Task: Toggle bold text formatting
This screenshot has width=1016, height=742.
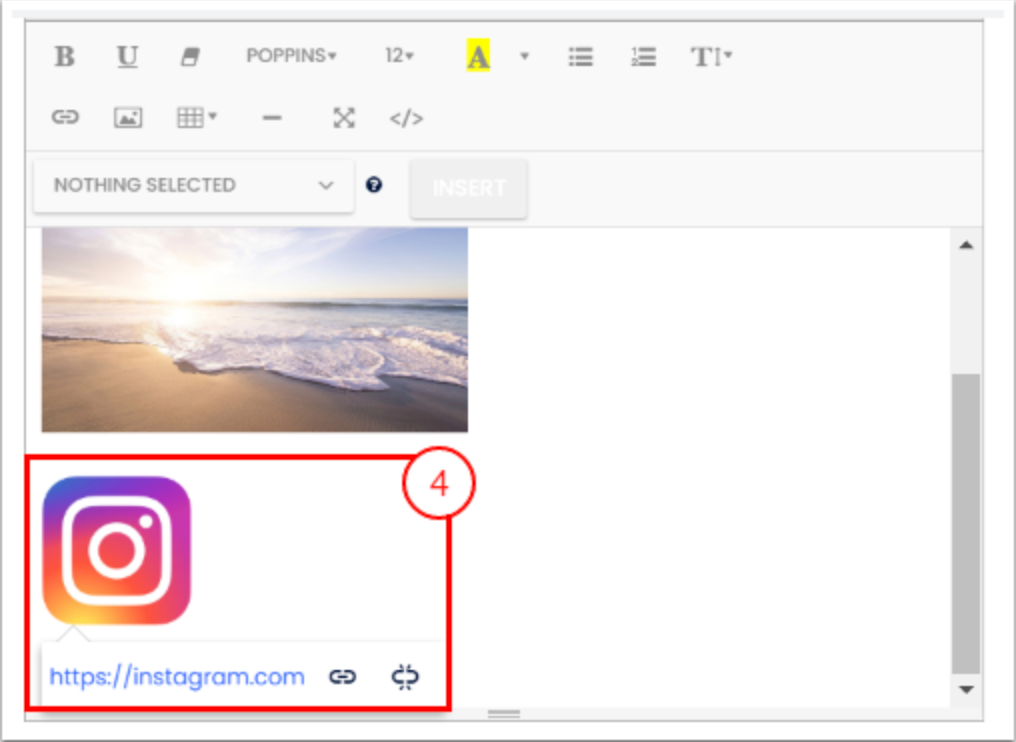Action: [64, 56]
